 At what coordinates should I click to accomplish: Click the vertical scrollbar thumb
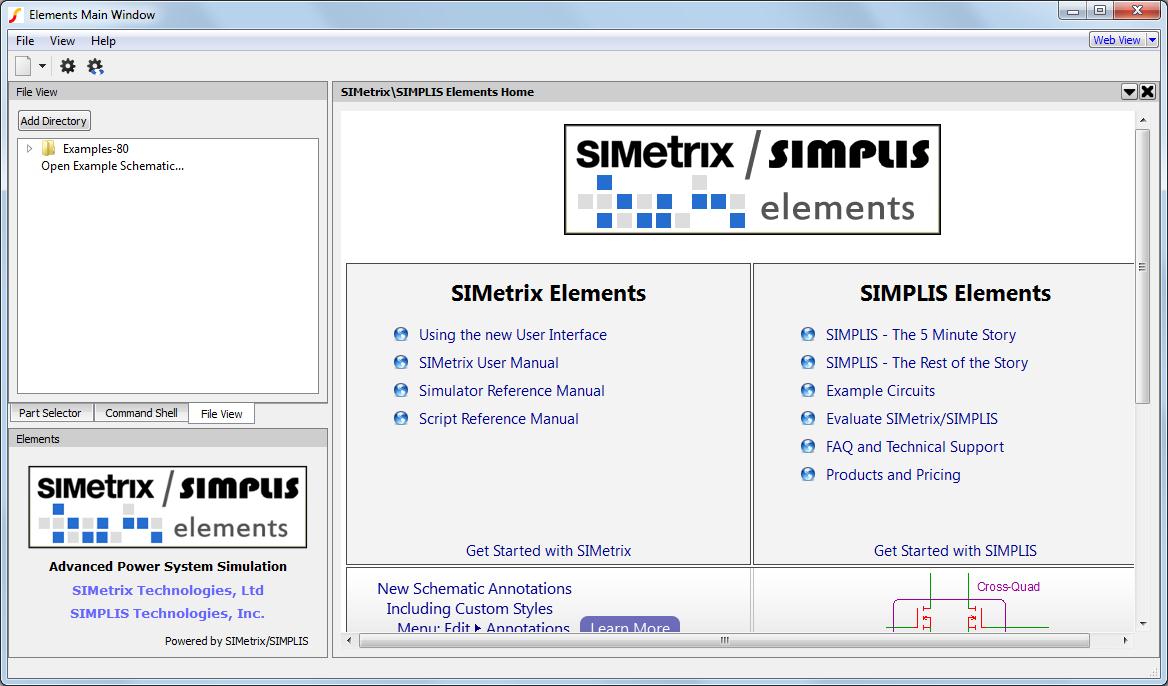pos(1143,267)
